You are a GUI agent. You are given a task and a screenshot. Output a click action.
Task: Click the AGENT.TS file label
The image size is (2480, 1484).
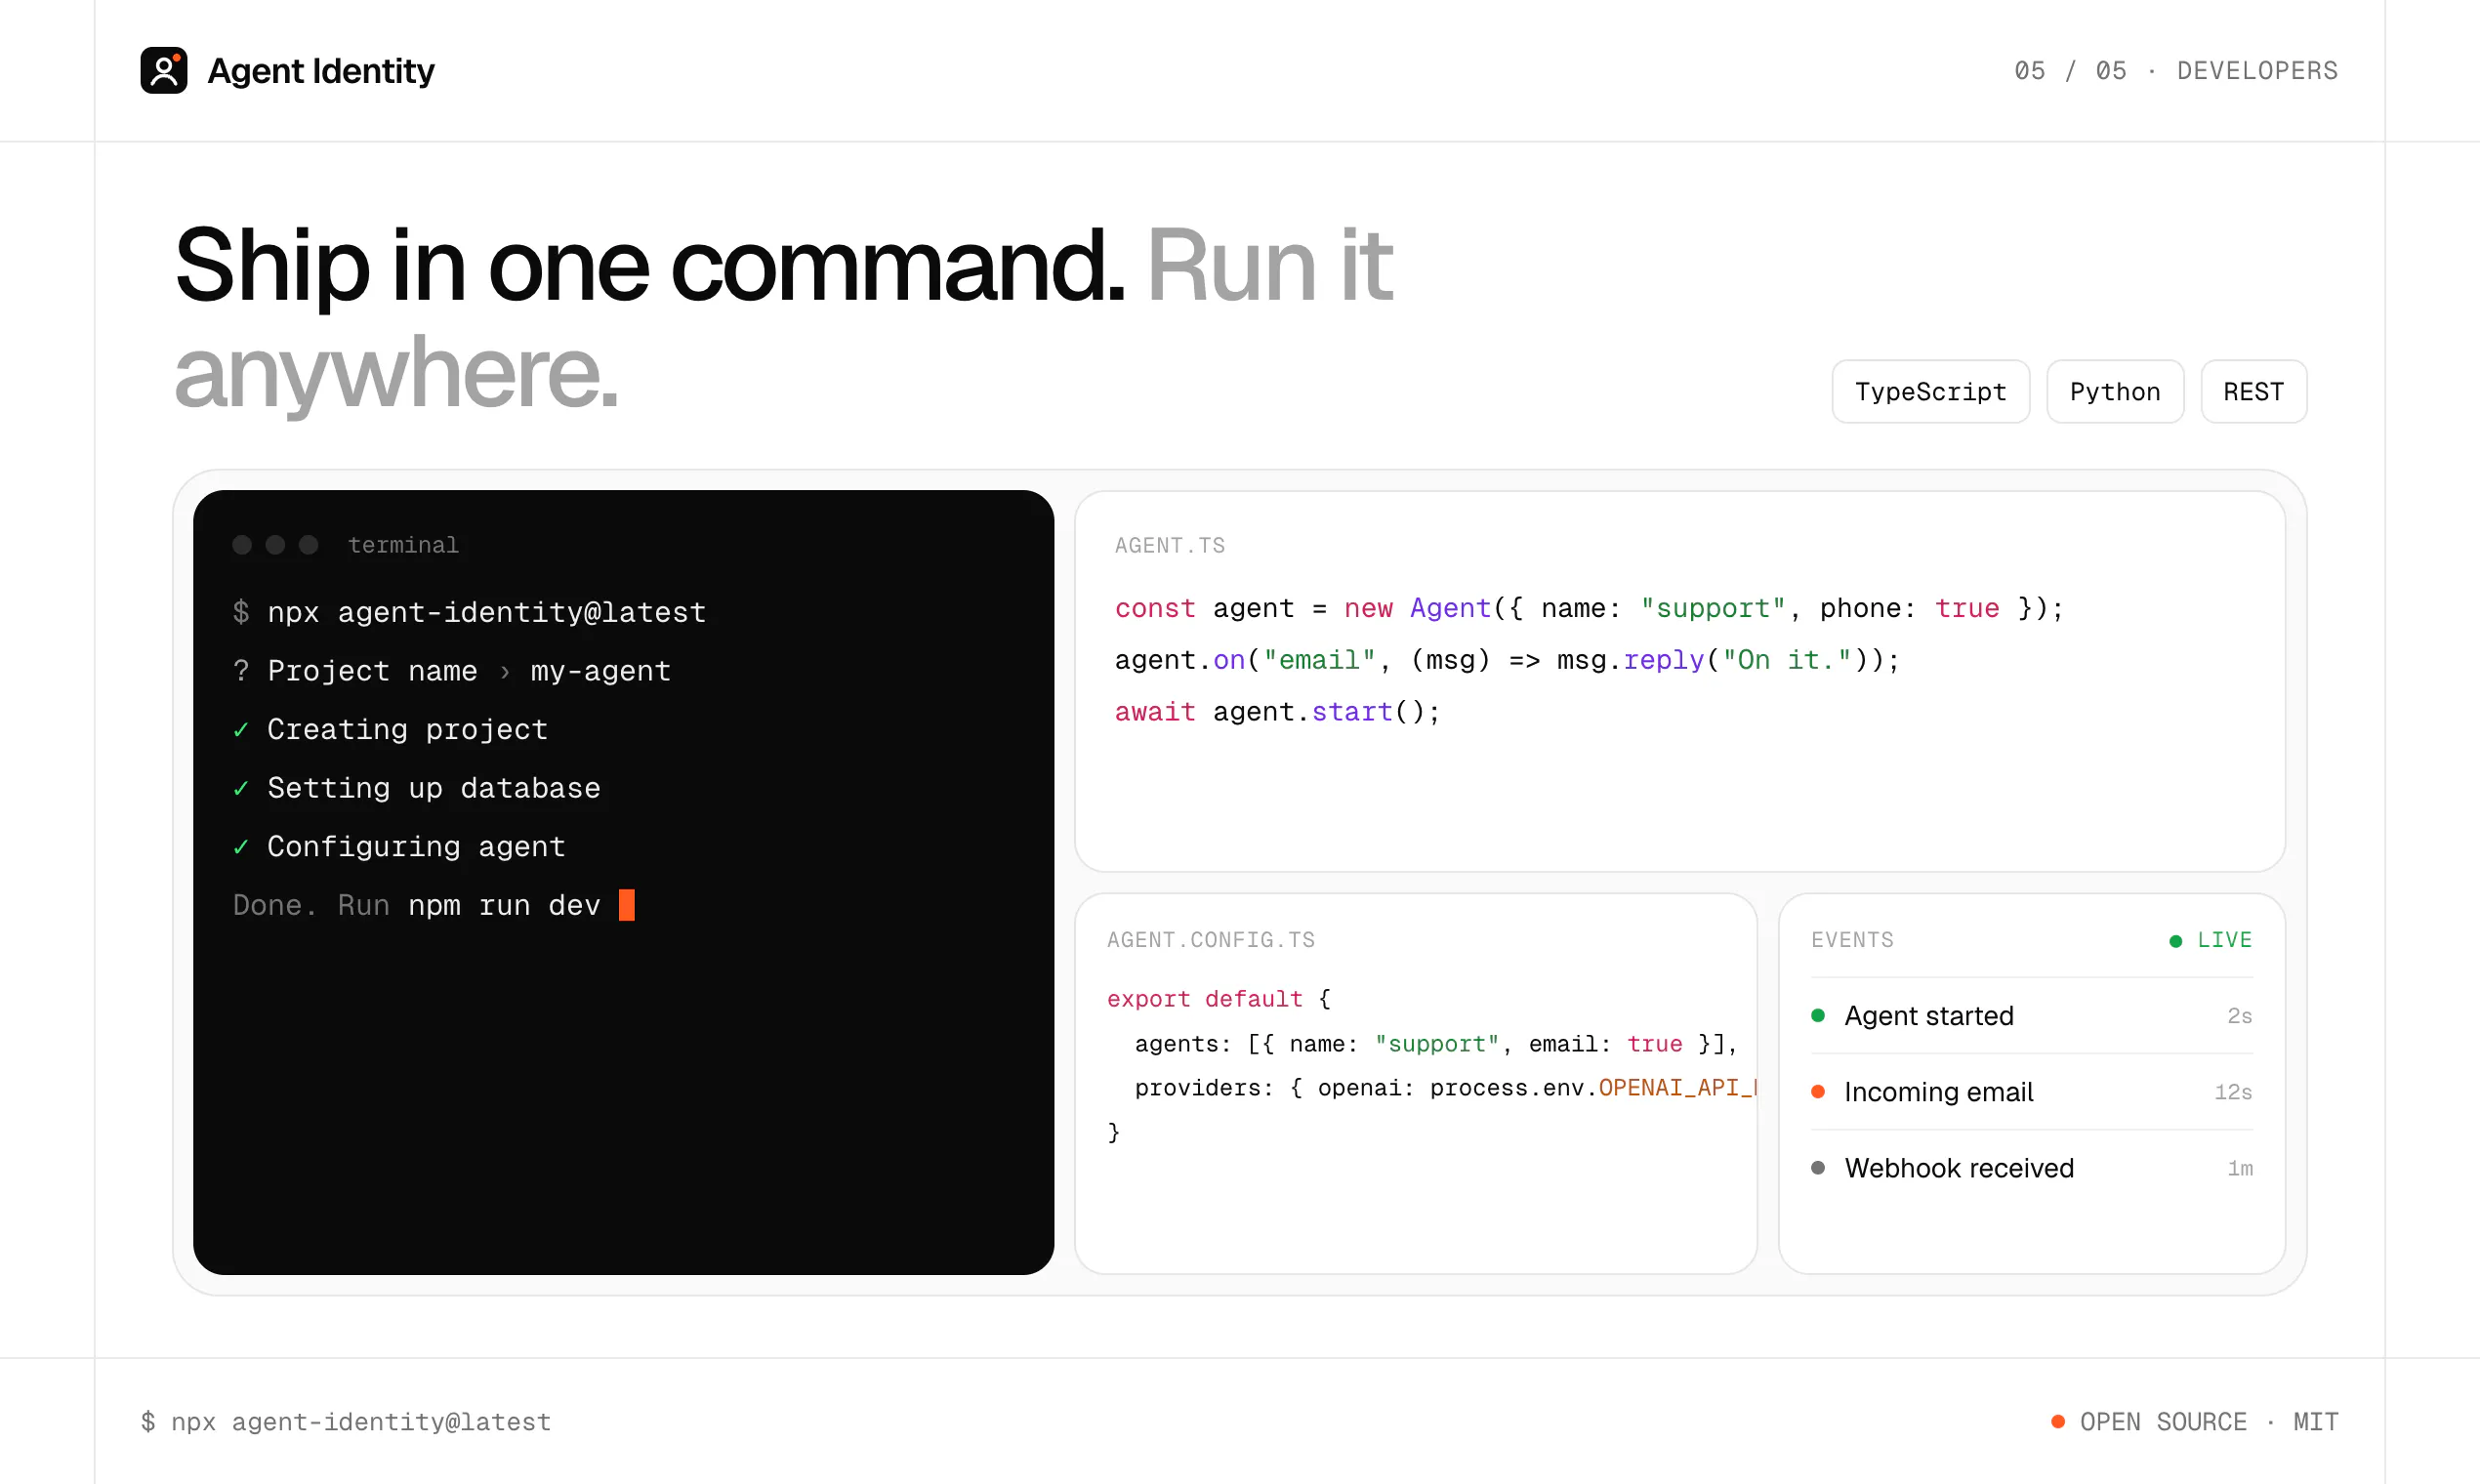point(1170,546)
